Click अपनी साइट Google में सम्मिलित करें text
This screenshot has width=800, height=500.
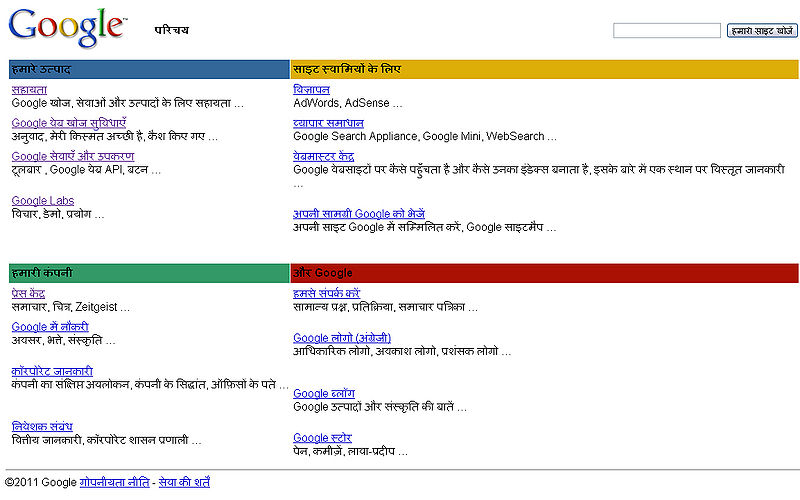click(x=424, y=227)
